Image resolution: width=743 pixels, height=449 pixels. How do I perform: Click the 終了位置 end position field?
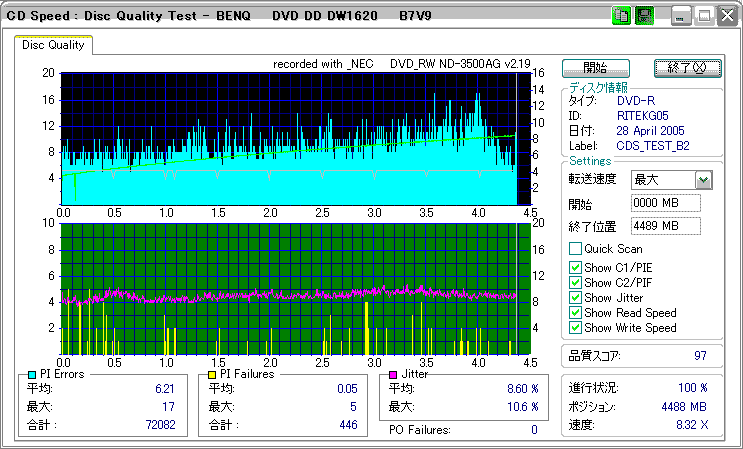665,226
